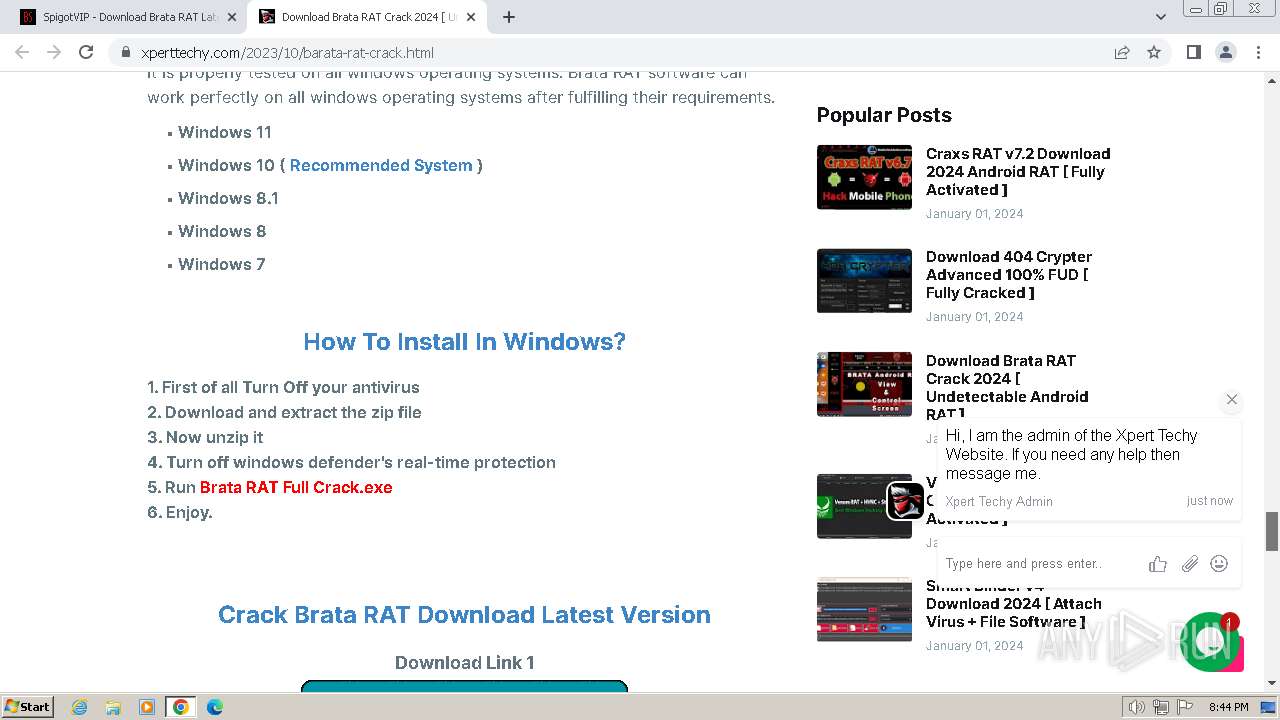Click the Smart Binder post thumbnail
This screenshot has width=1280, height=720.
(864, 609)
